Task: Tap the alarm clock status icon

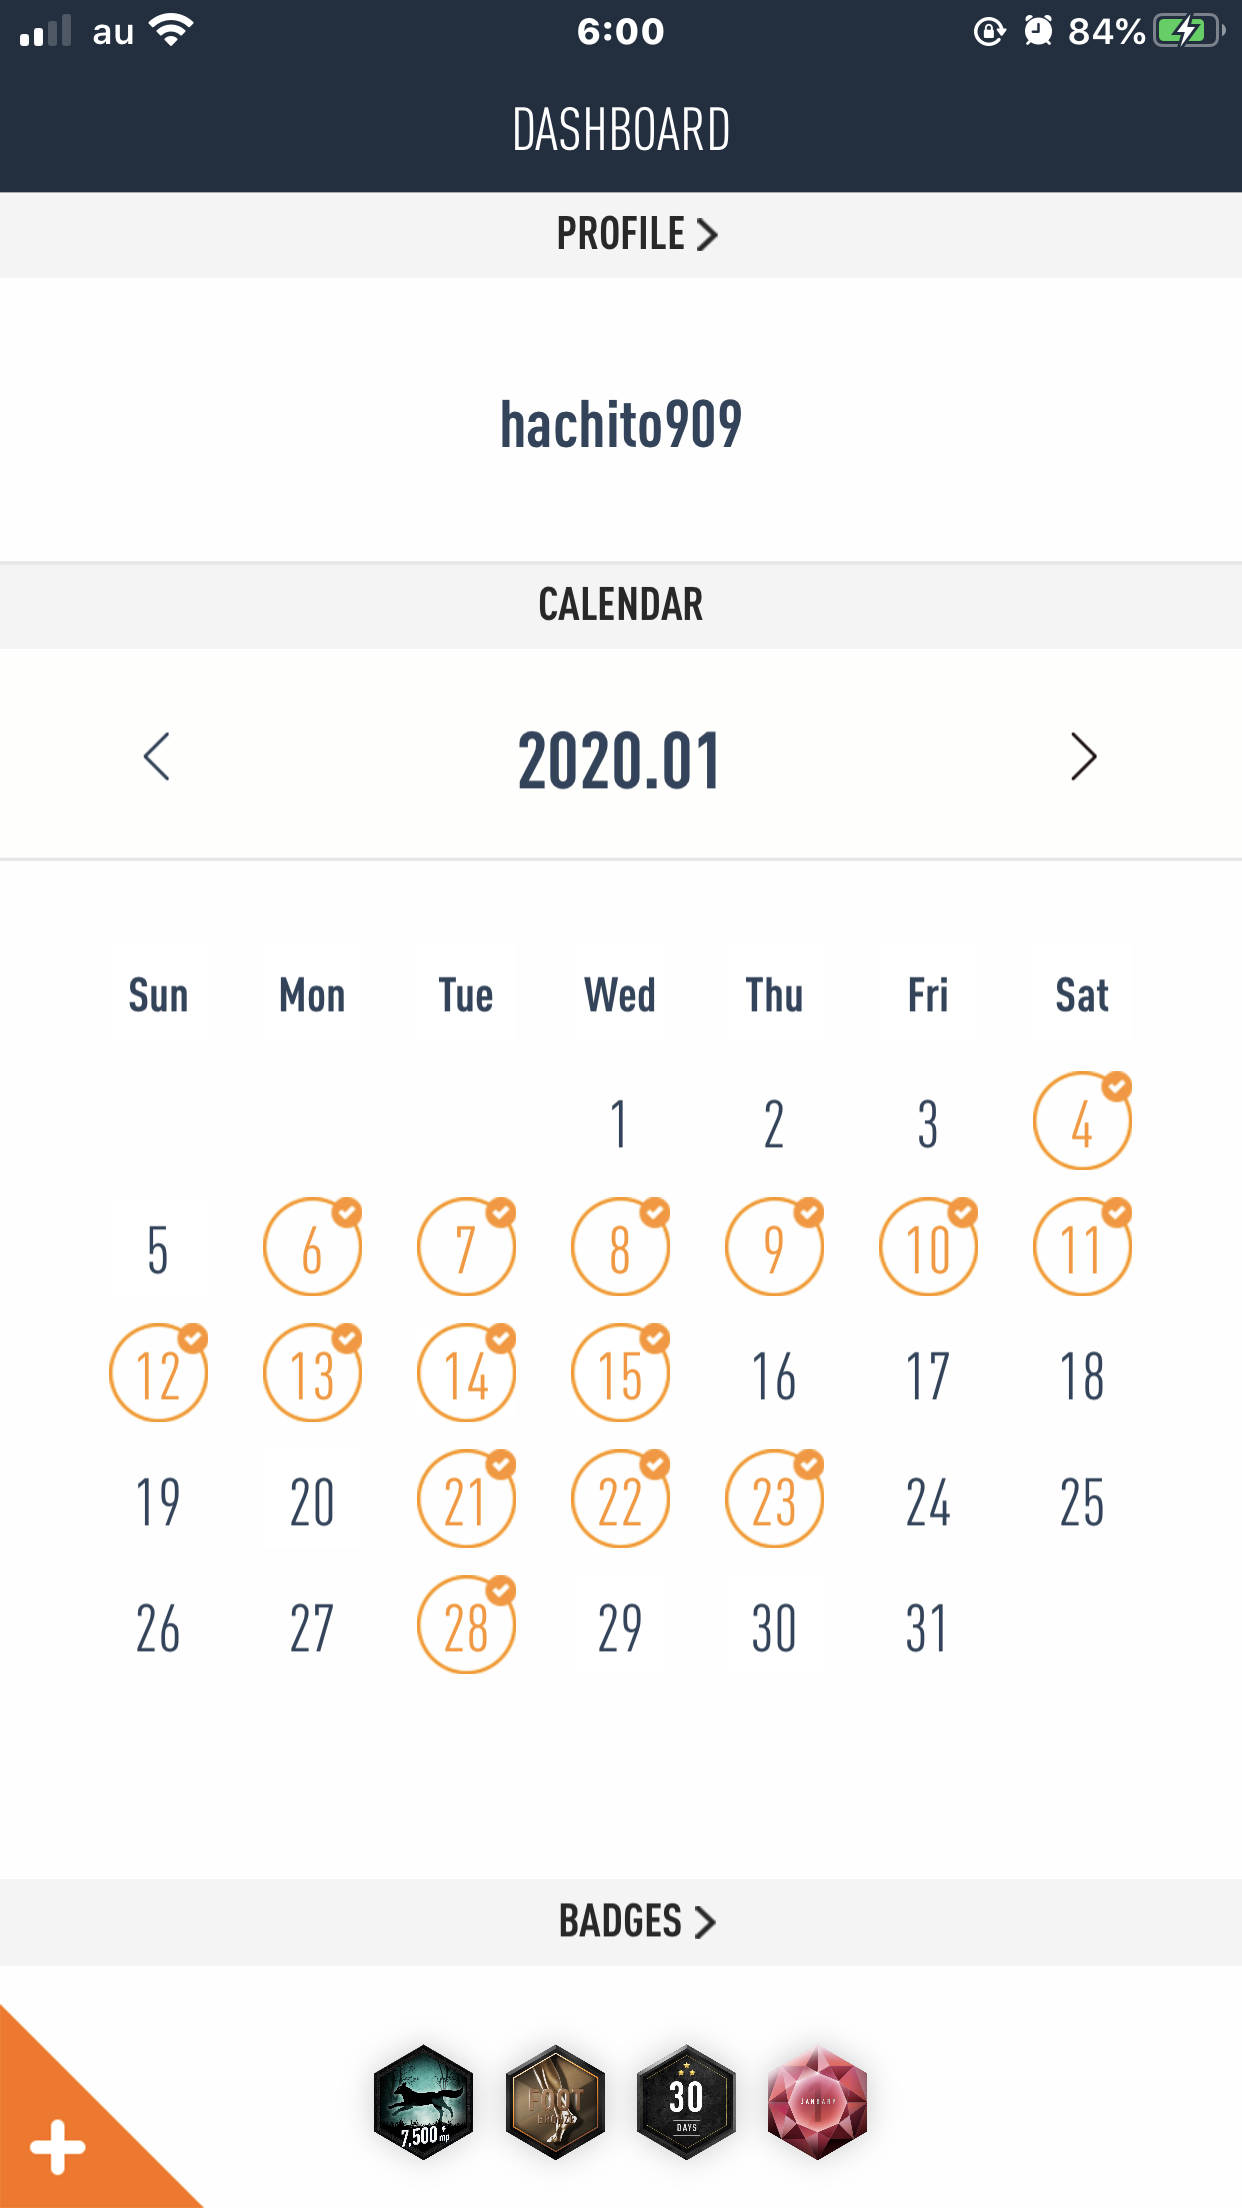Action: (1039, 31)
